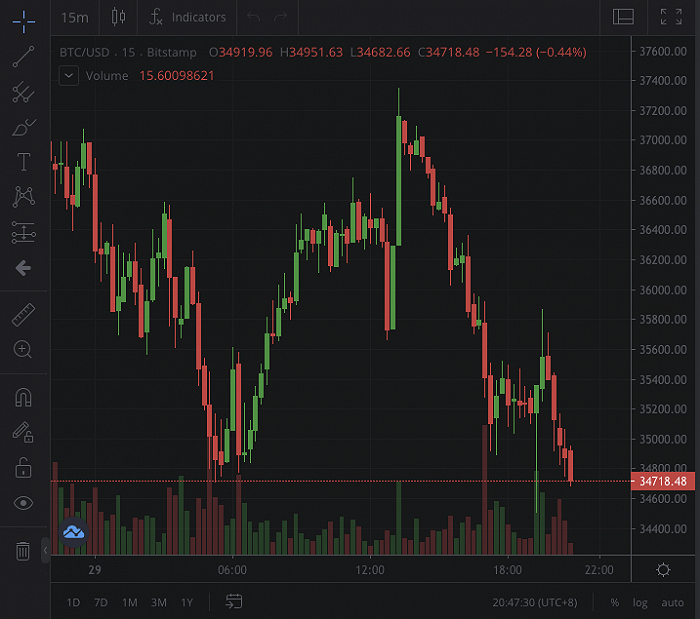
Task: Open the candle chart style menu
Action: pos(119,17)
